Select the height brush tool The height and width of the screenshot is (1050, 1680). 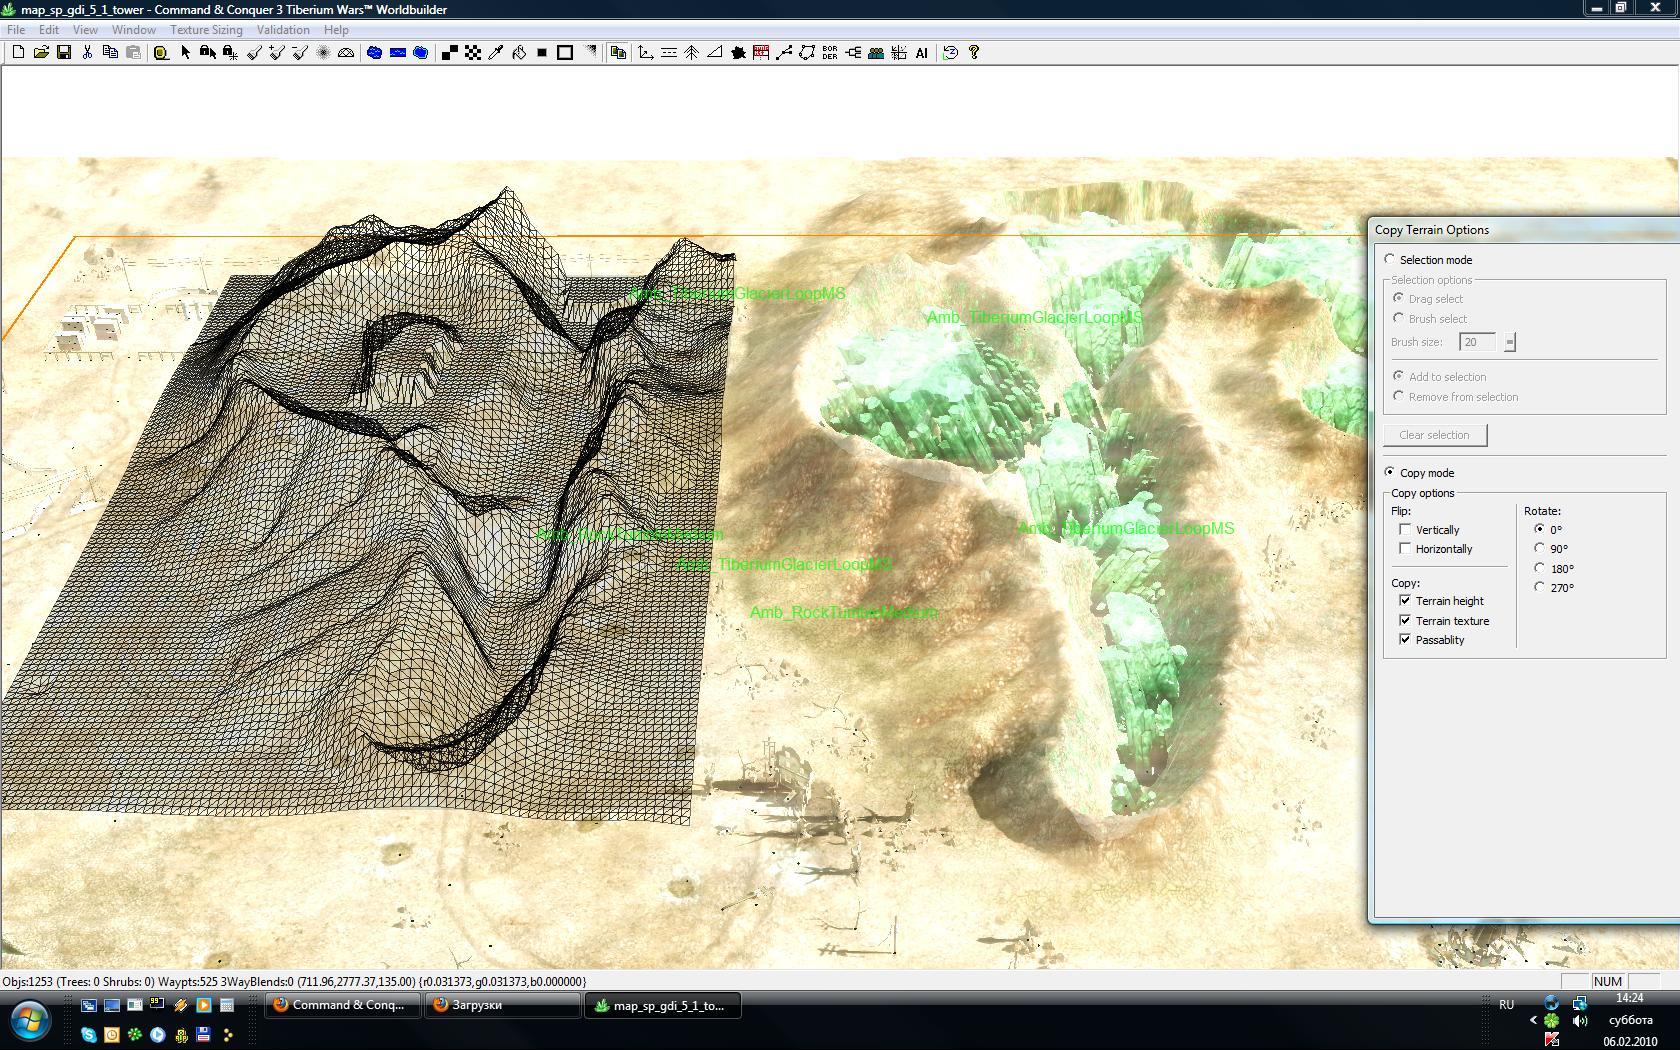pos(254,52)
